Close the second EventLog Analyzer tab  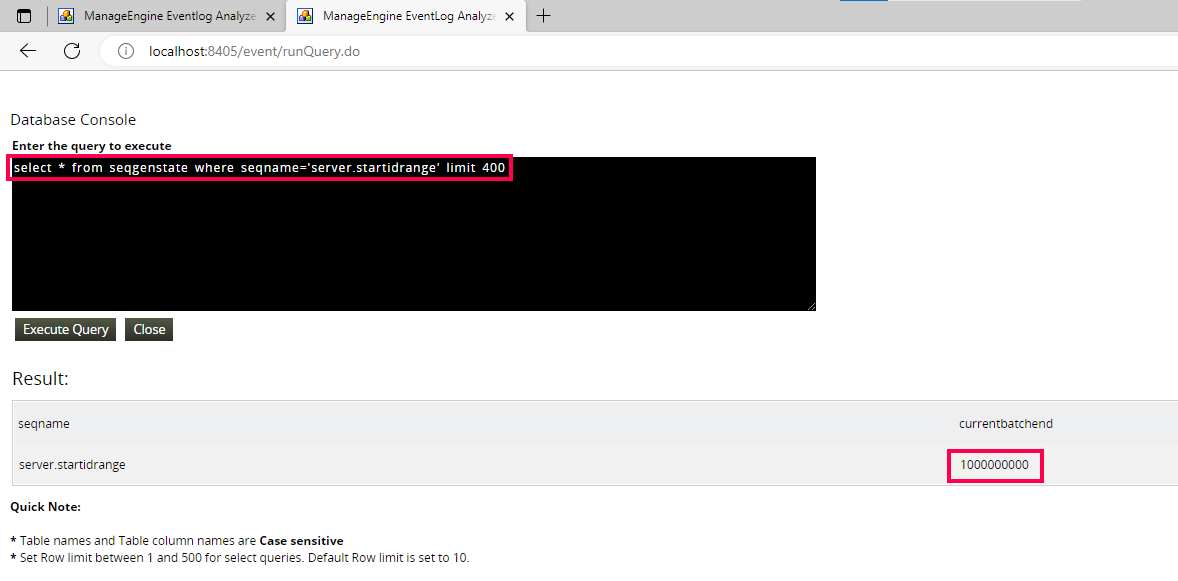[x=509, y=16]
